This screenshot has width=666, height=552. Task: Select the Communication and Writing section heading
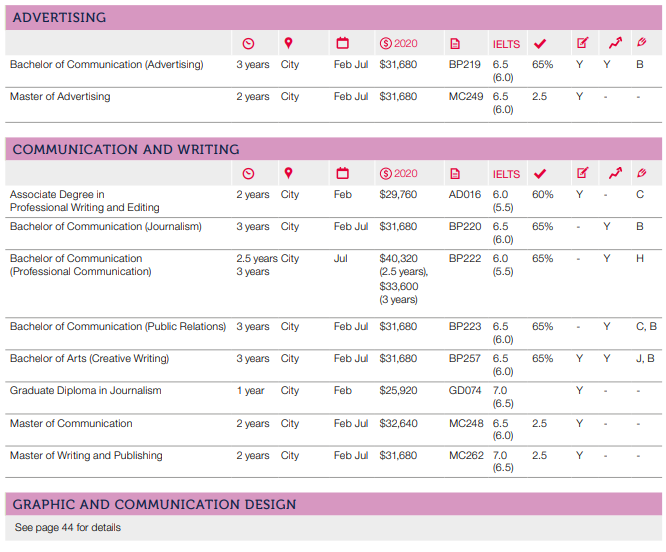pos(125,149)
